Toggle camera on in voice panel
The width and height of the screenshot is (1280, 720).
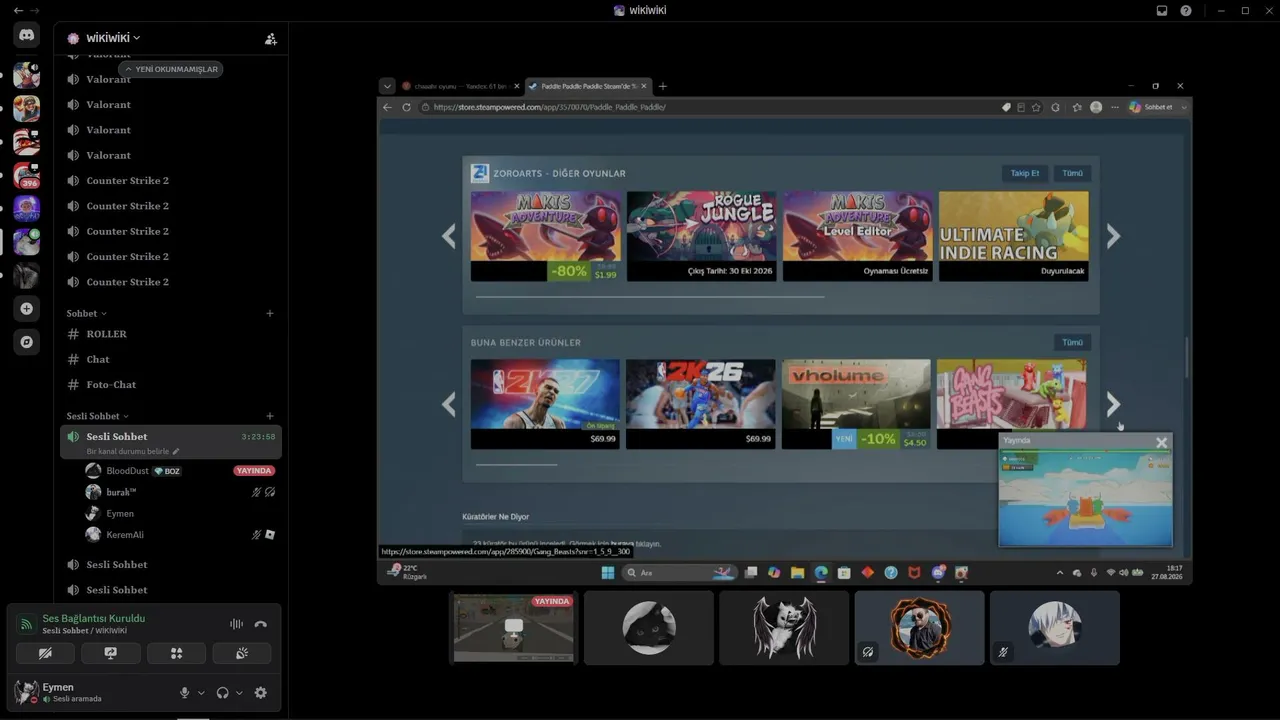(x=45, y=653)
